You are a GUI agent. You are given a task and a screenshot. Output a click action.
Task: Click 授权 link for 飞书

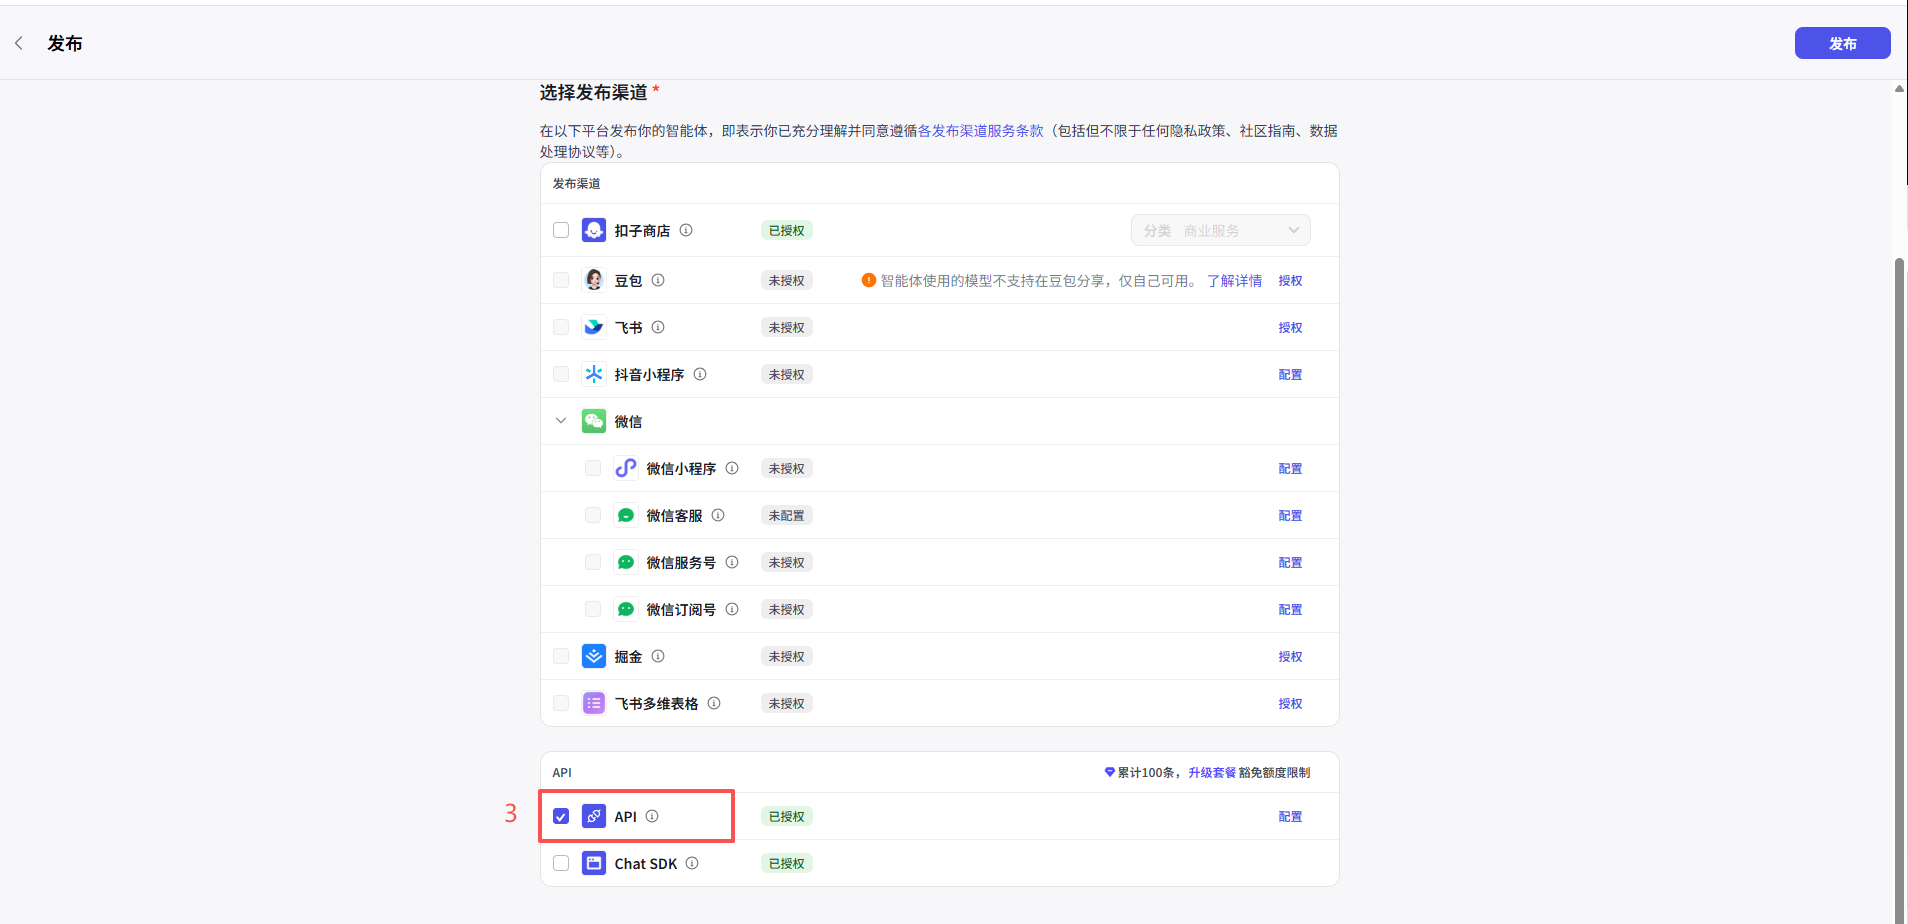pos(1290,326)
